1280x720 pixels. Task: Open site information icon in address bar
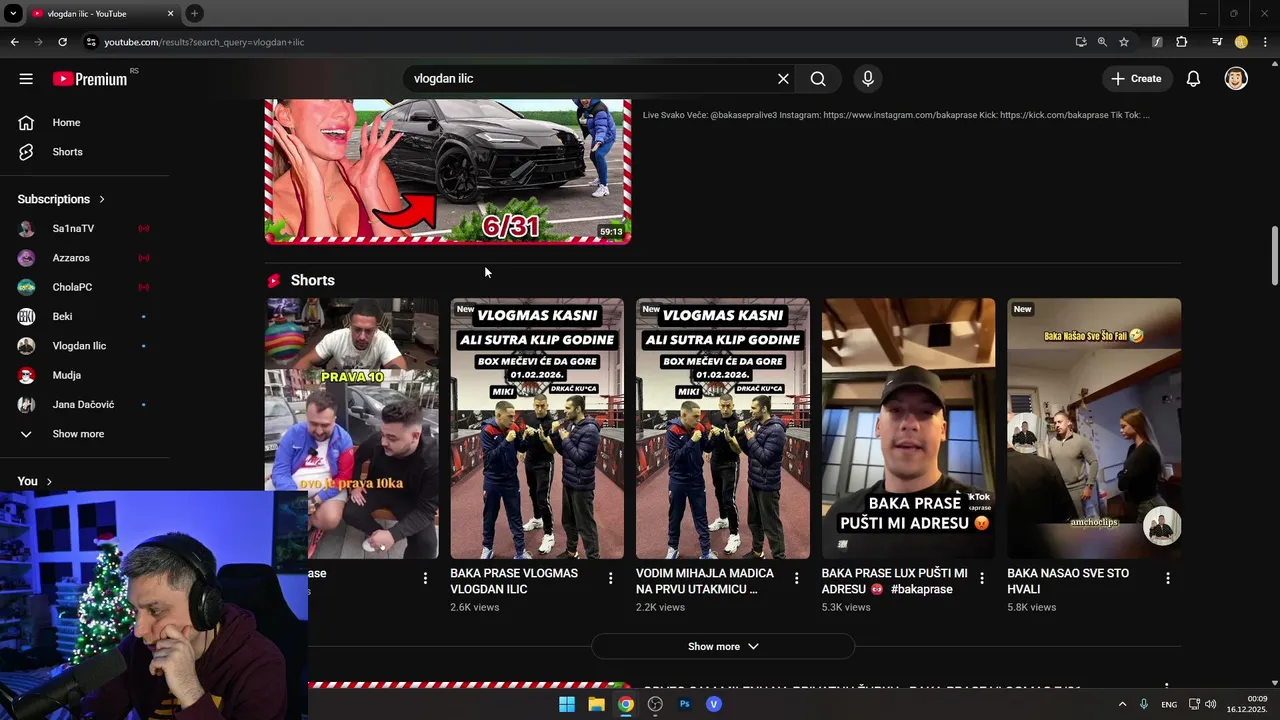[x=91, y=42]
